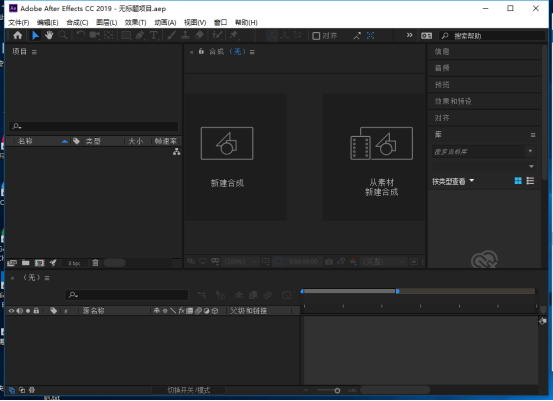Select the Zoom magnifier tool
The height and width of the screenshot is (401, 553).
click(64, 35)
